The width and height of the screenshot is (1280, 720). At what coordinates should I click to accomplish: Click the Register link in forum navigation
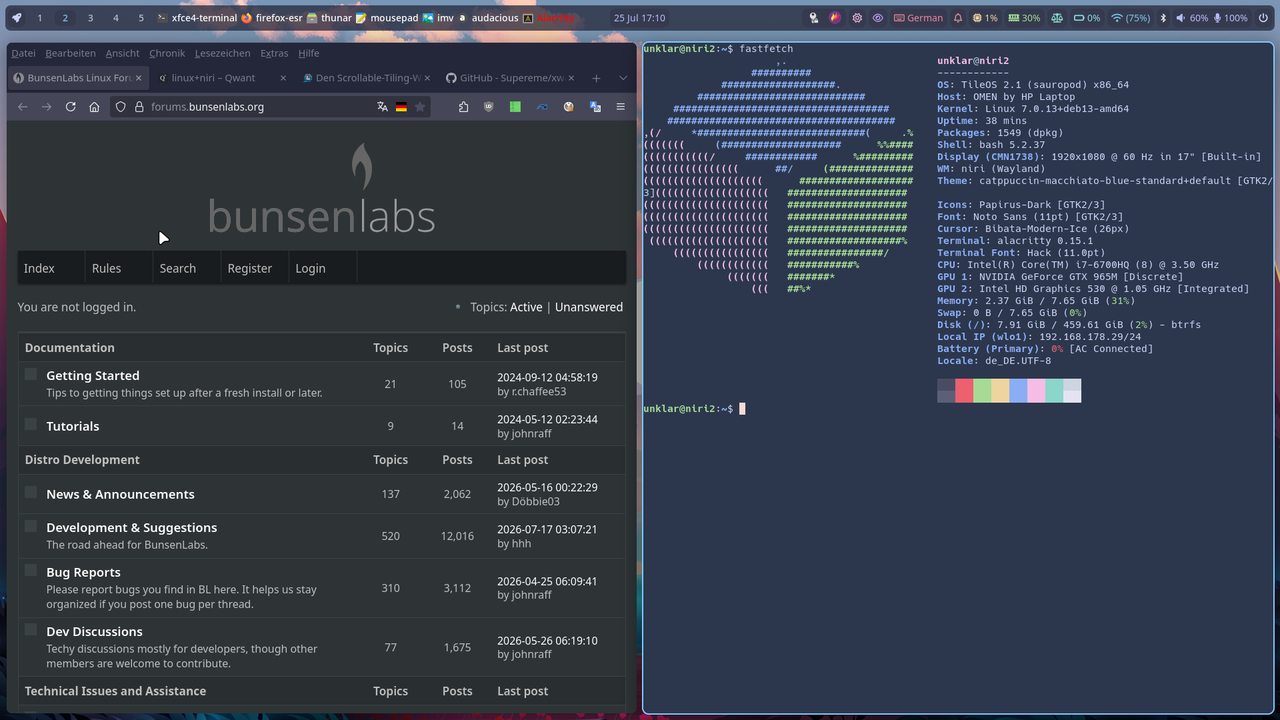249,268
